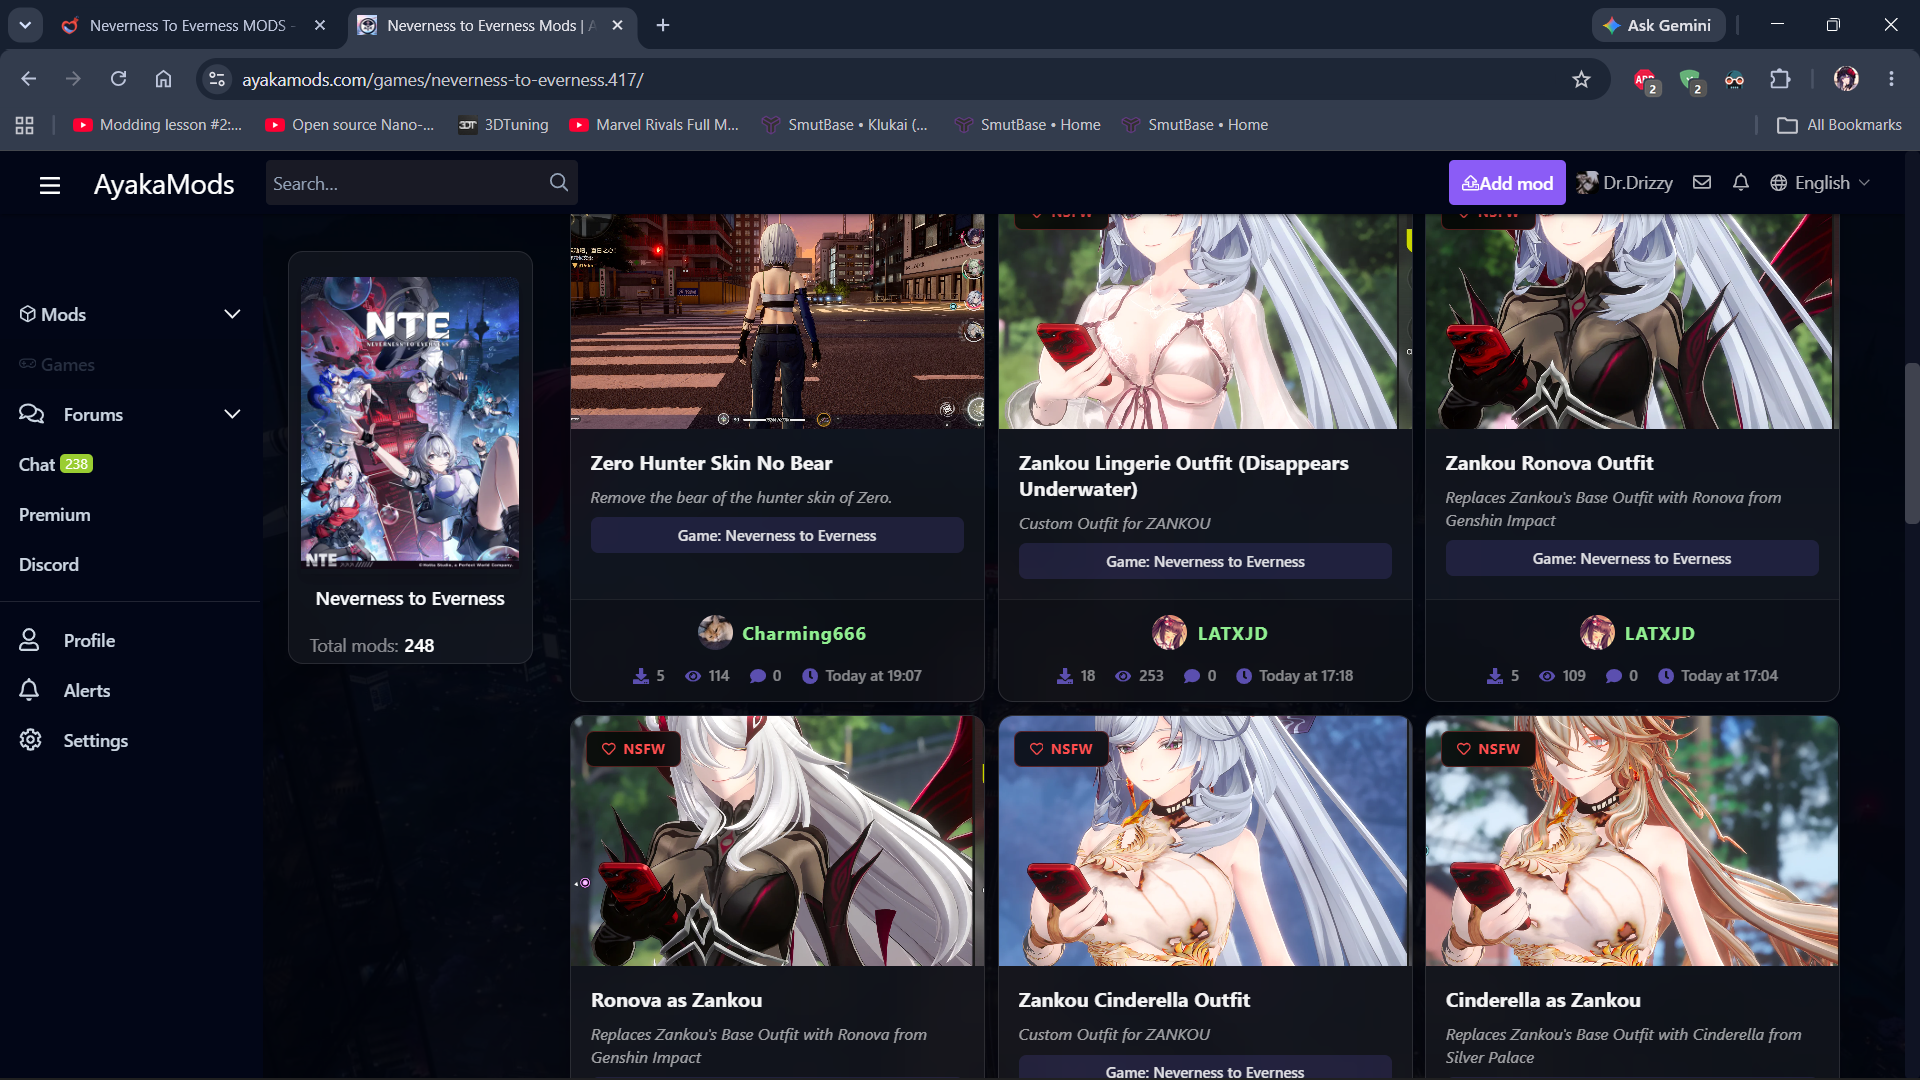Expand the Forums sidebar section
The height and width of the screenshot is (1080, 1920).
[232, 414]
